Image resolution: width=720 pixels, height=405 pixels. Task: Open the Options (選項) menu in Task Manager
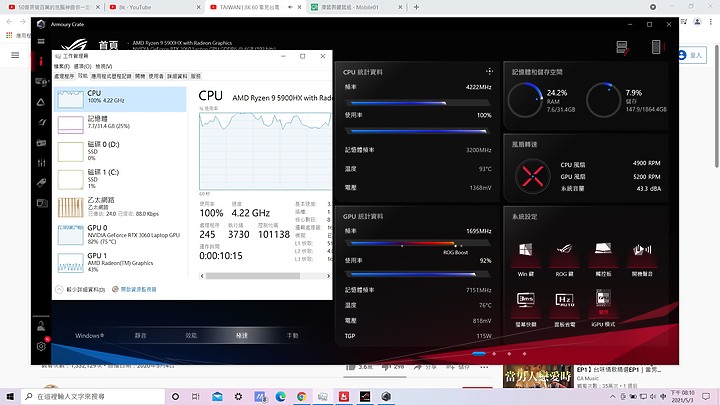coord(83,67)
